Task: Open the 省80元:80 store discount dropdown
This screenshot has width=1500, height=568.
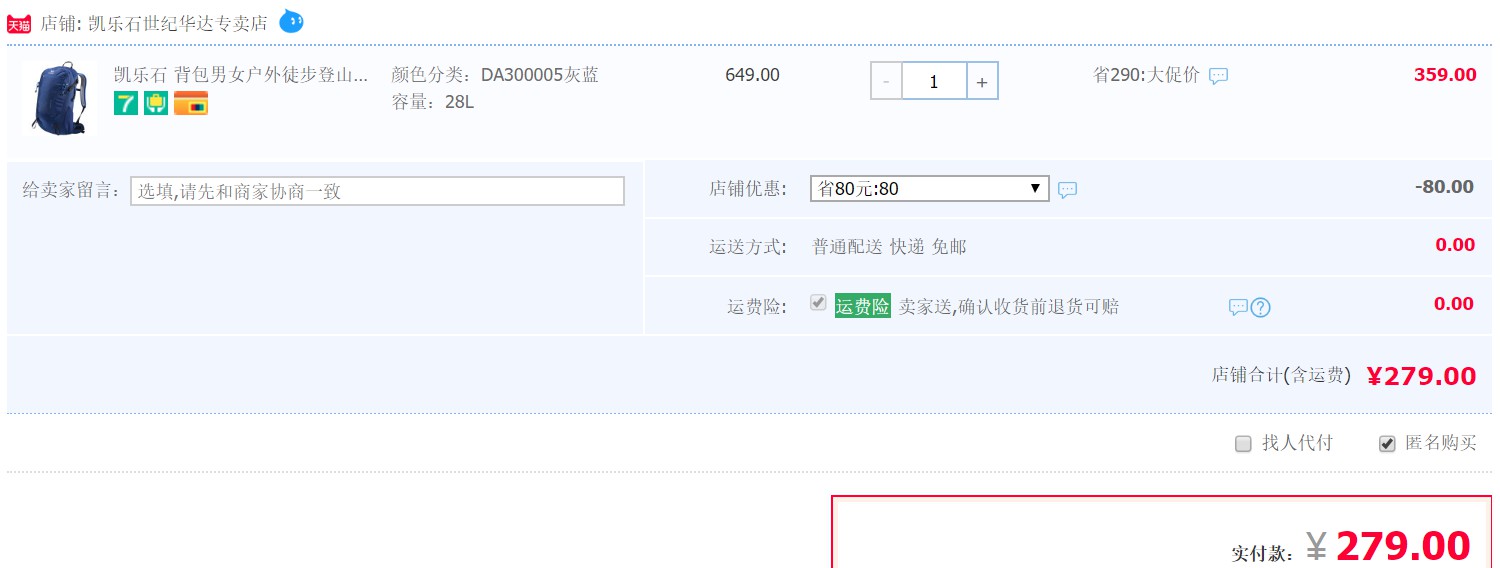Action: [x=929, y=188]
